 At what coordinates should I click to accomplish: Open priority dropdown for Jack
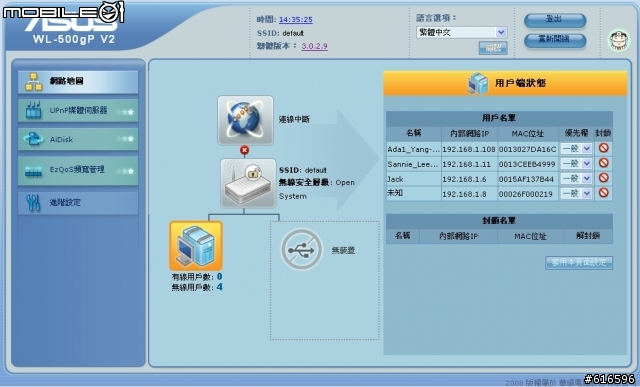pyautogui.click(x=576, y=178)
